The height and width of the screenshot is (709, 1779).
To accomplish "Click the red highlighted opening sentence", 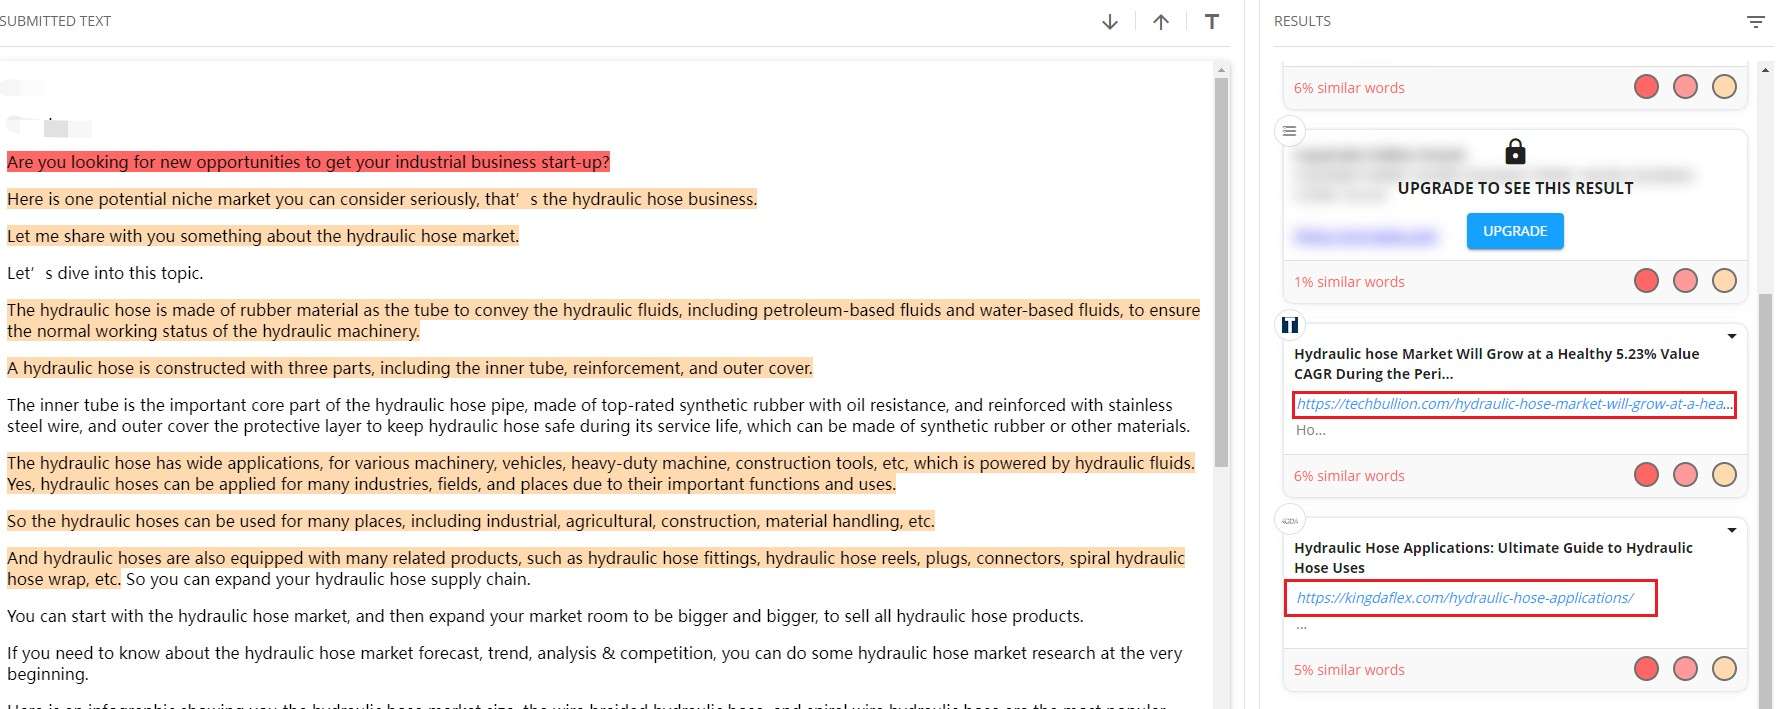I will coord(308,162).
